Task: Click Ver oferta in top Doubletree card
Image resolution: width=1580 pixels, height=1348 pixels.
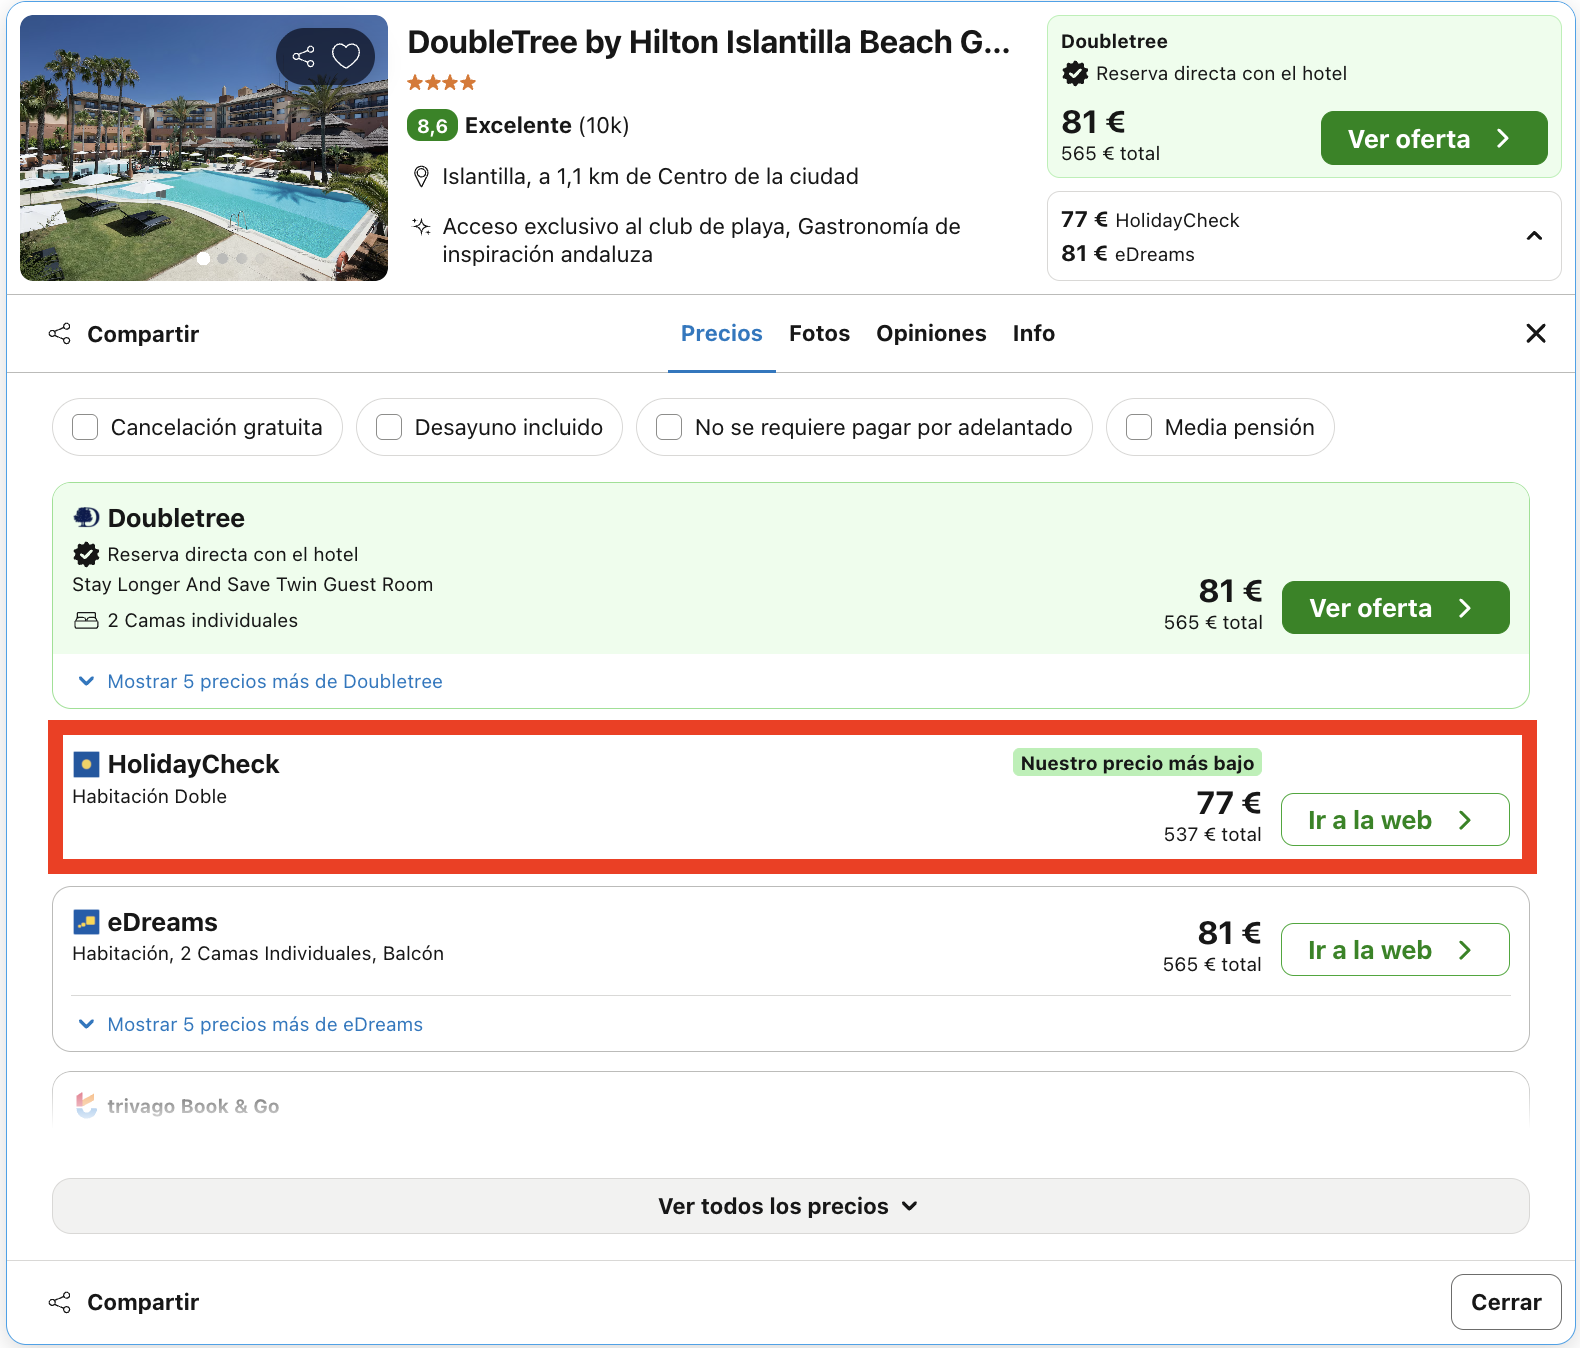Action: tap(1433, 138)
